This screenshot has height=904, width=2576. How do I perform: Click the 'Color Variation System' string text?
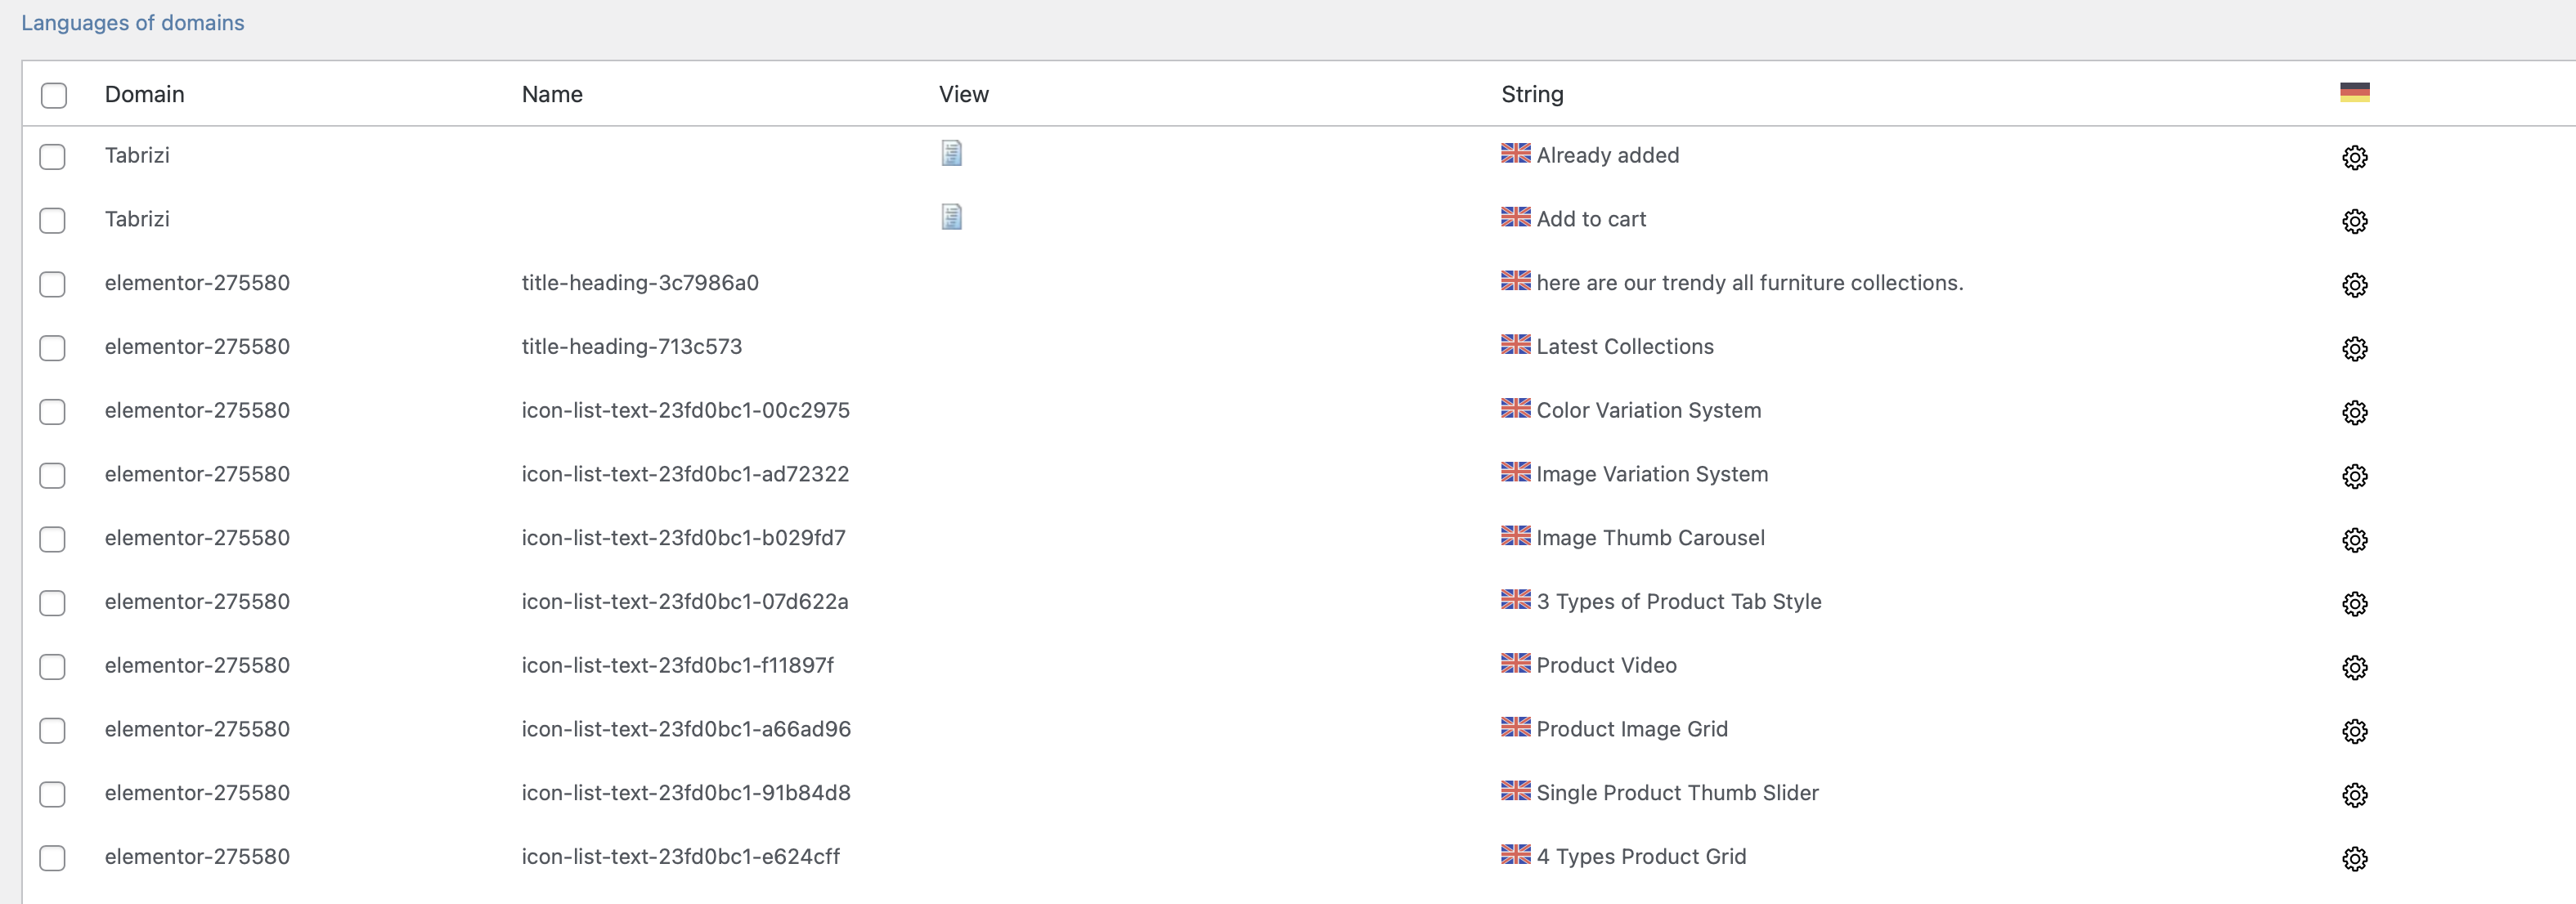[1649, 411]
